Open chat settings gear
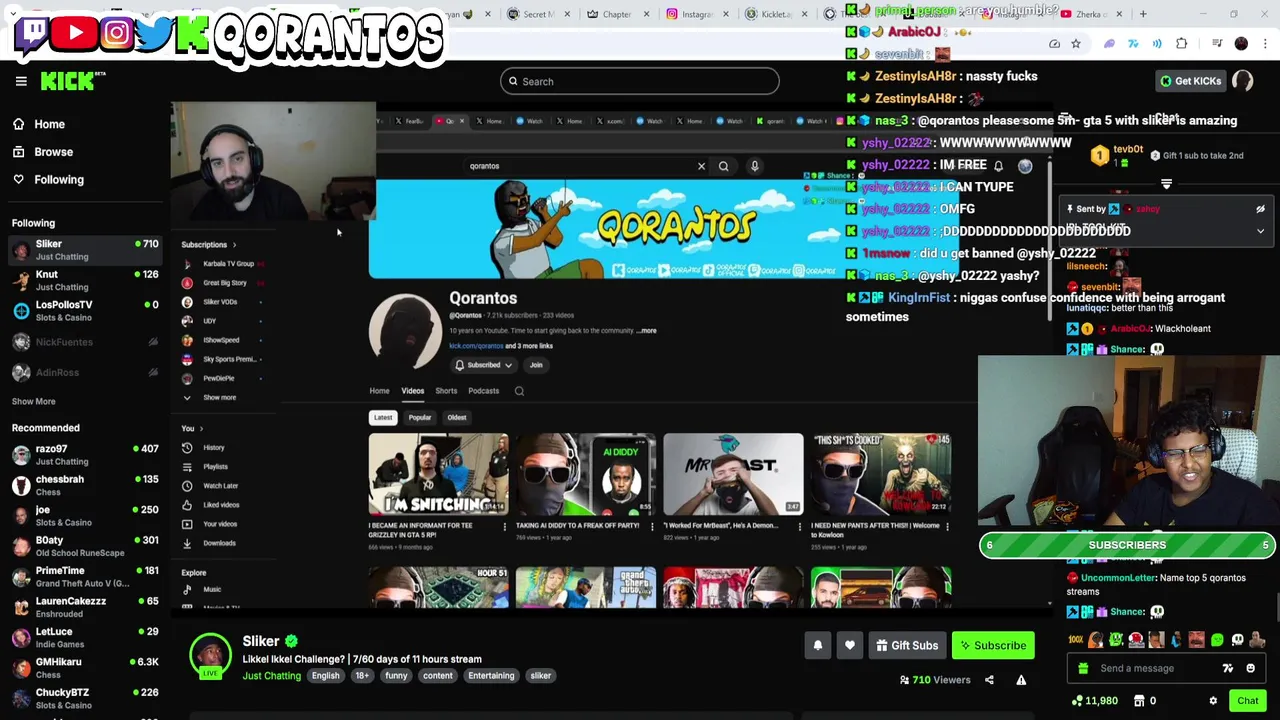 click(x=1213, y=701)
